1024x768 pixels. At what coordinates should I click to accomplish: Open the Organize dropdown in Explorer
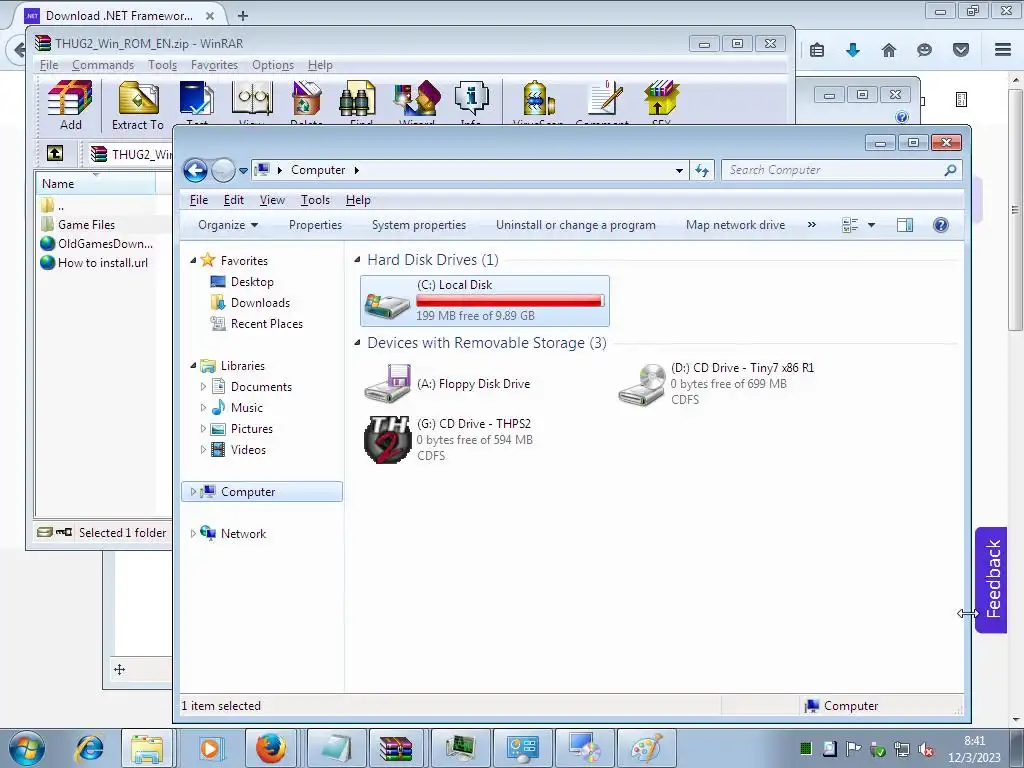228,225
